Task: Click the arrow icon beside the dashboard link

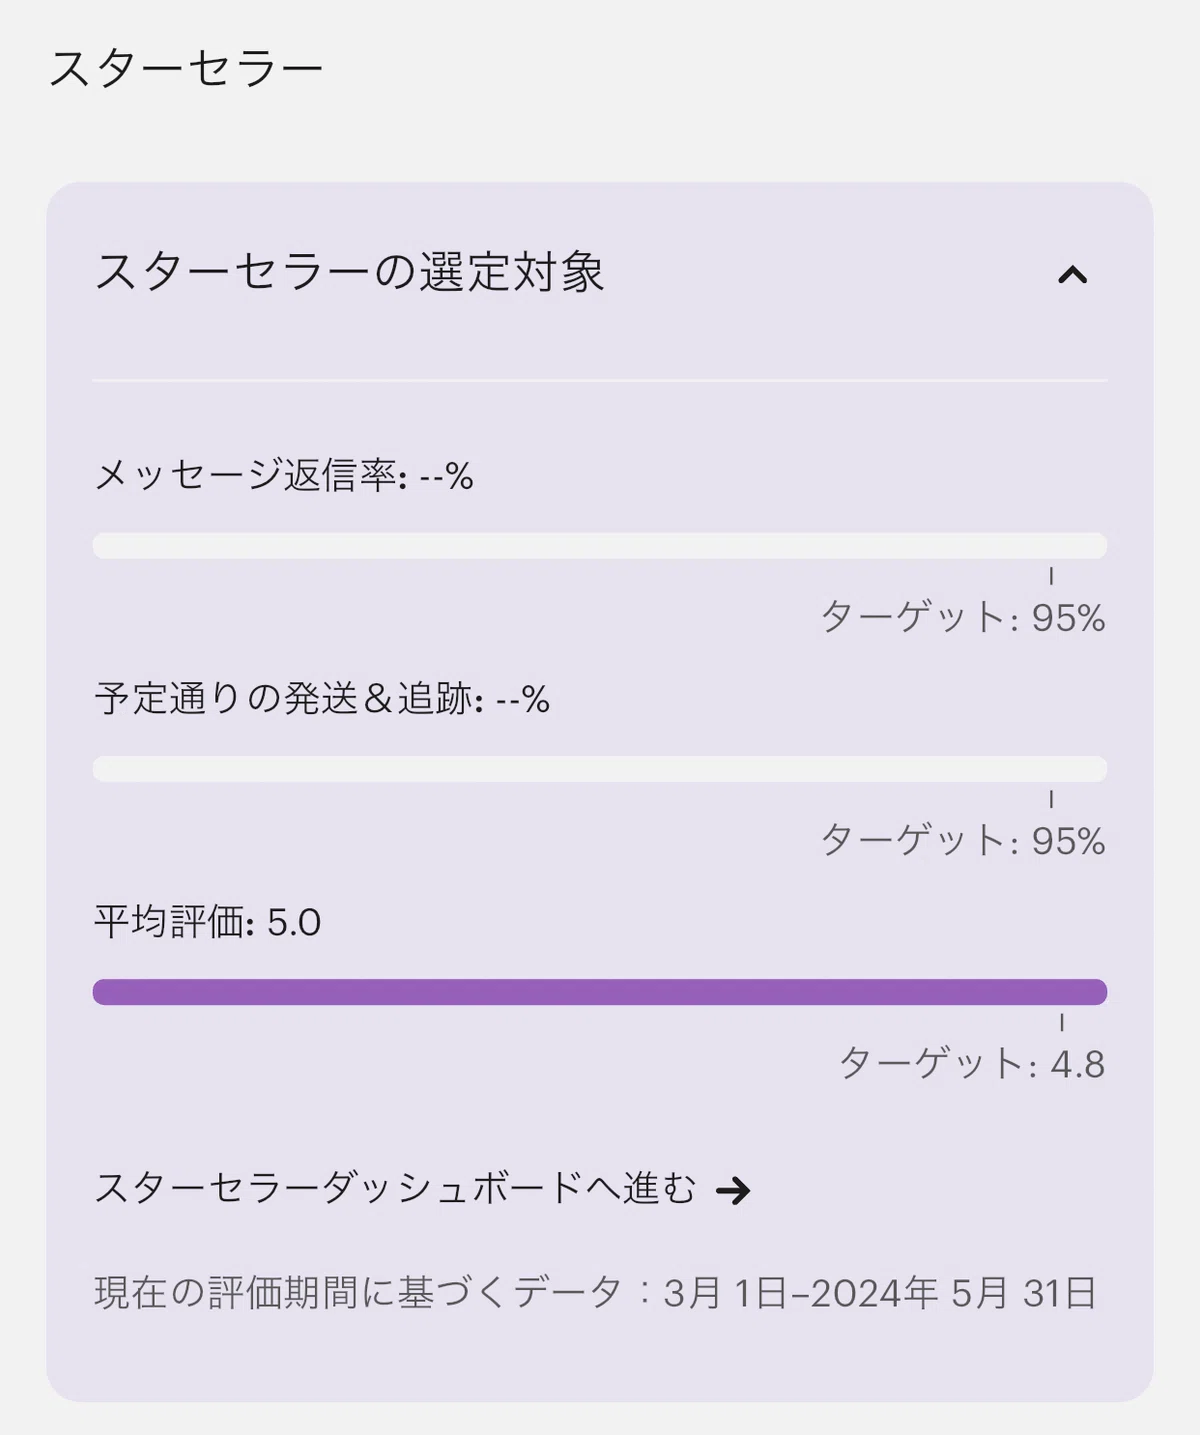Action: pyautogui.click(x=733, y=1190)
